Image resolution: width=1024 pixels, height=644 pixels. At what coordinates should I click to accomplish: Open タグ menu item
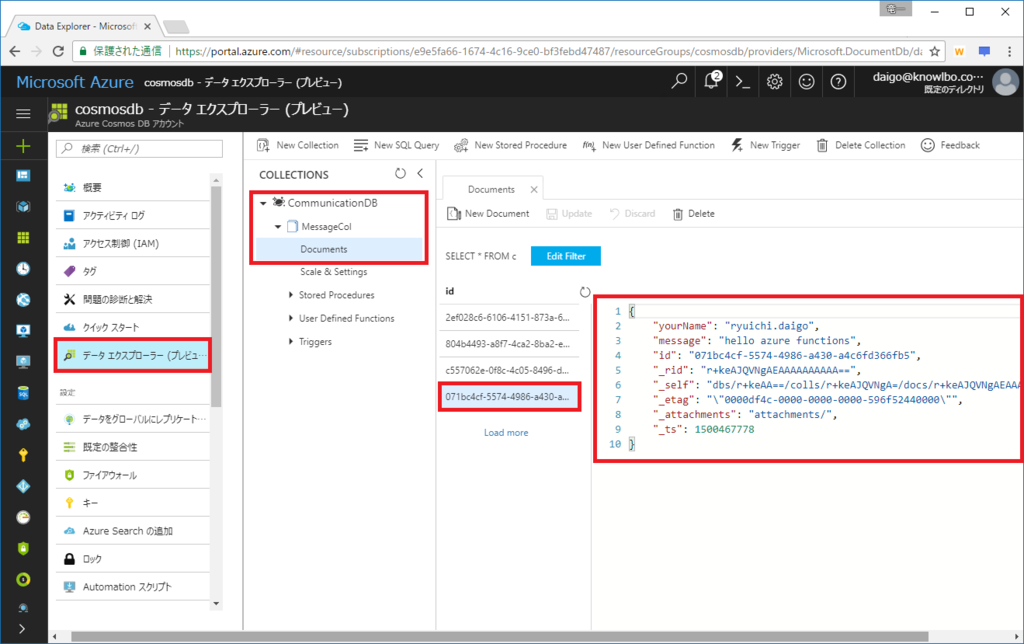(133, 271)
